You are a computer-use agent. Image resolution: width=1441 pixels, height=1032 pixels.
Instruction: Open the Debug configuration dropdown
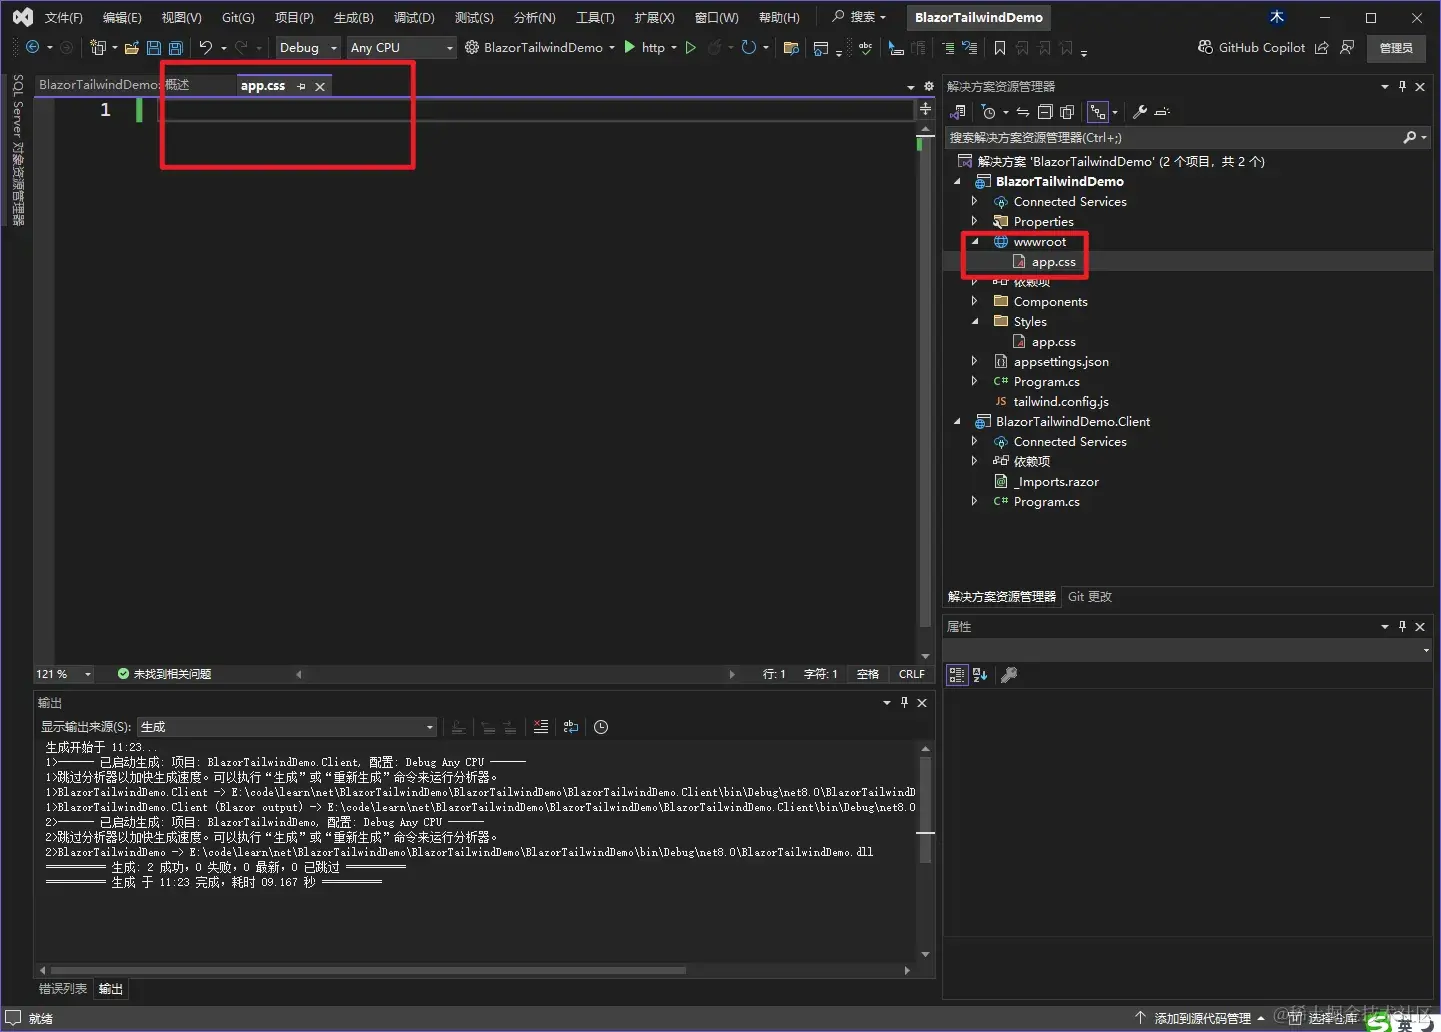click(x=308, y=47)
